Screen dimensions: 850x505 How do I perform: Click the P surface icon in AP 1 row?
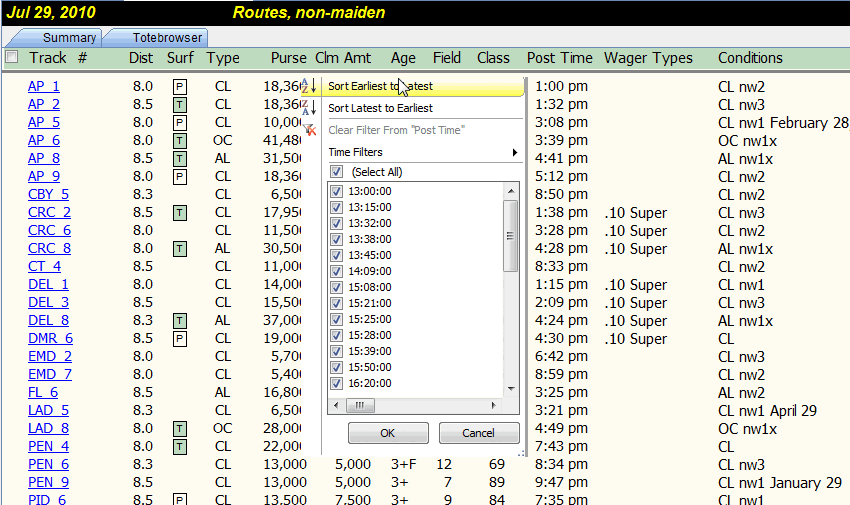click(180, 87)
